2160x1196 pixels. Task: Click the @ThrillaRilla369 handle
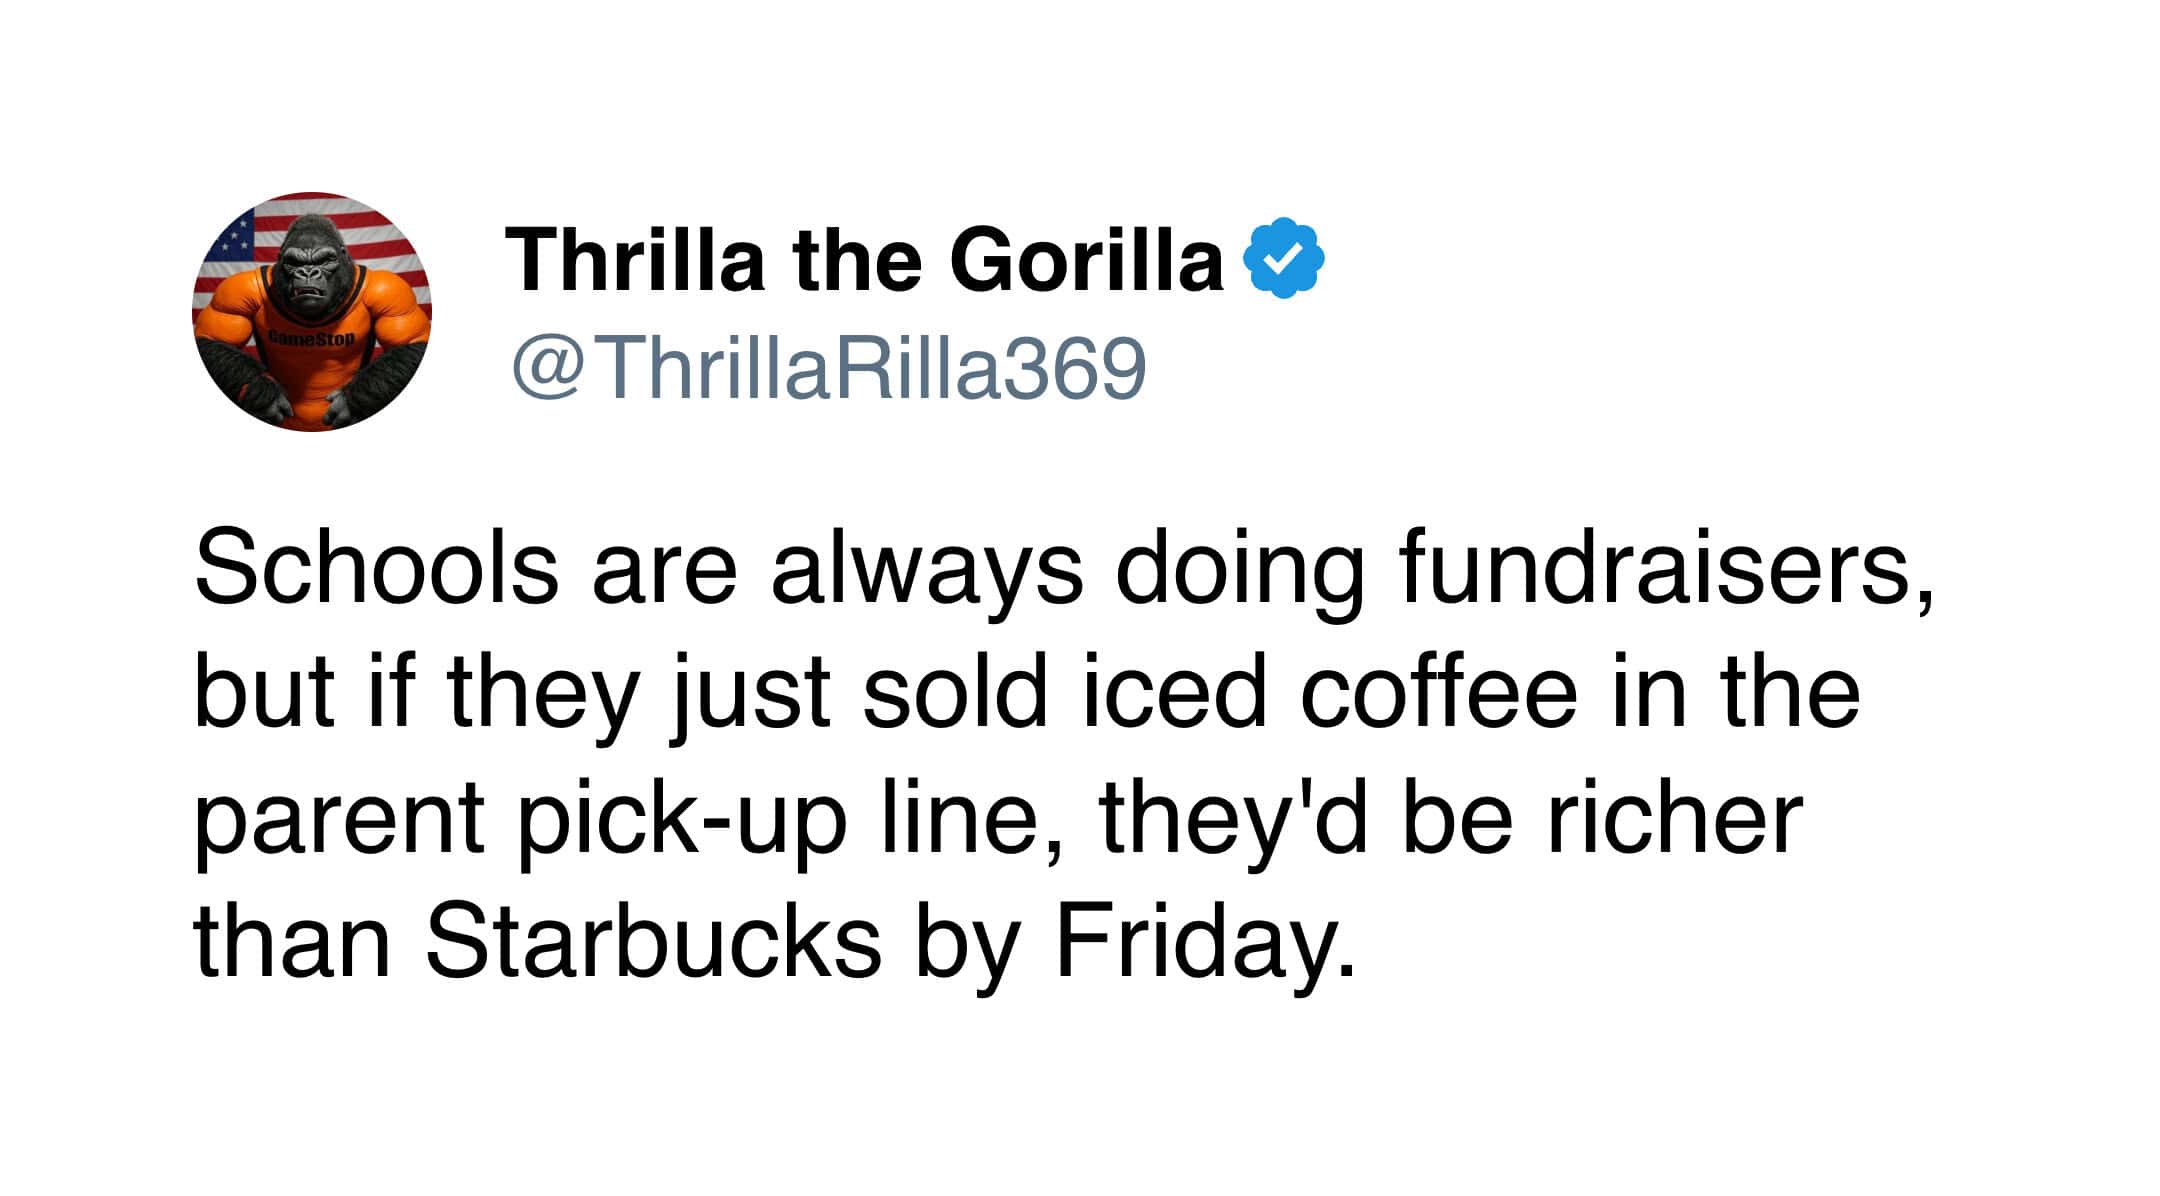pyautogui.click(x=828, y=368)
